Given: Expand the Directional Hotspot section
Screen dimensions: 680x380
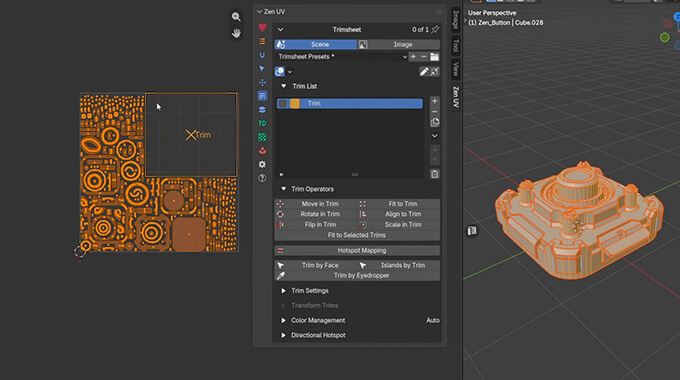Looking at the screenshot, I should click(x=284, y=335).
